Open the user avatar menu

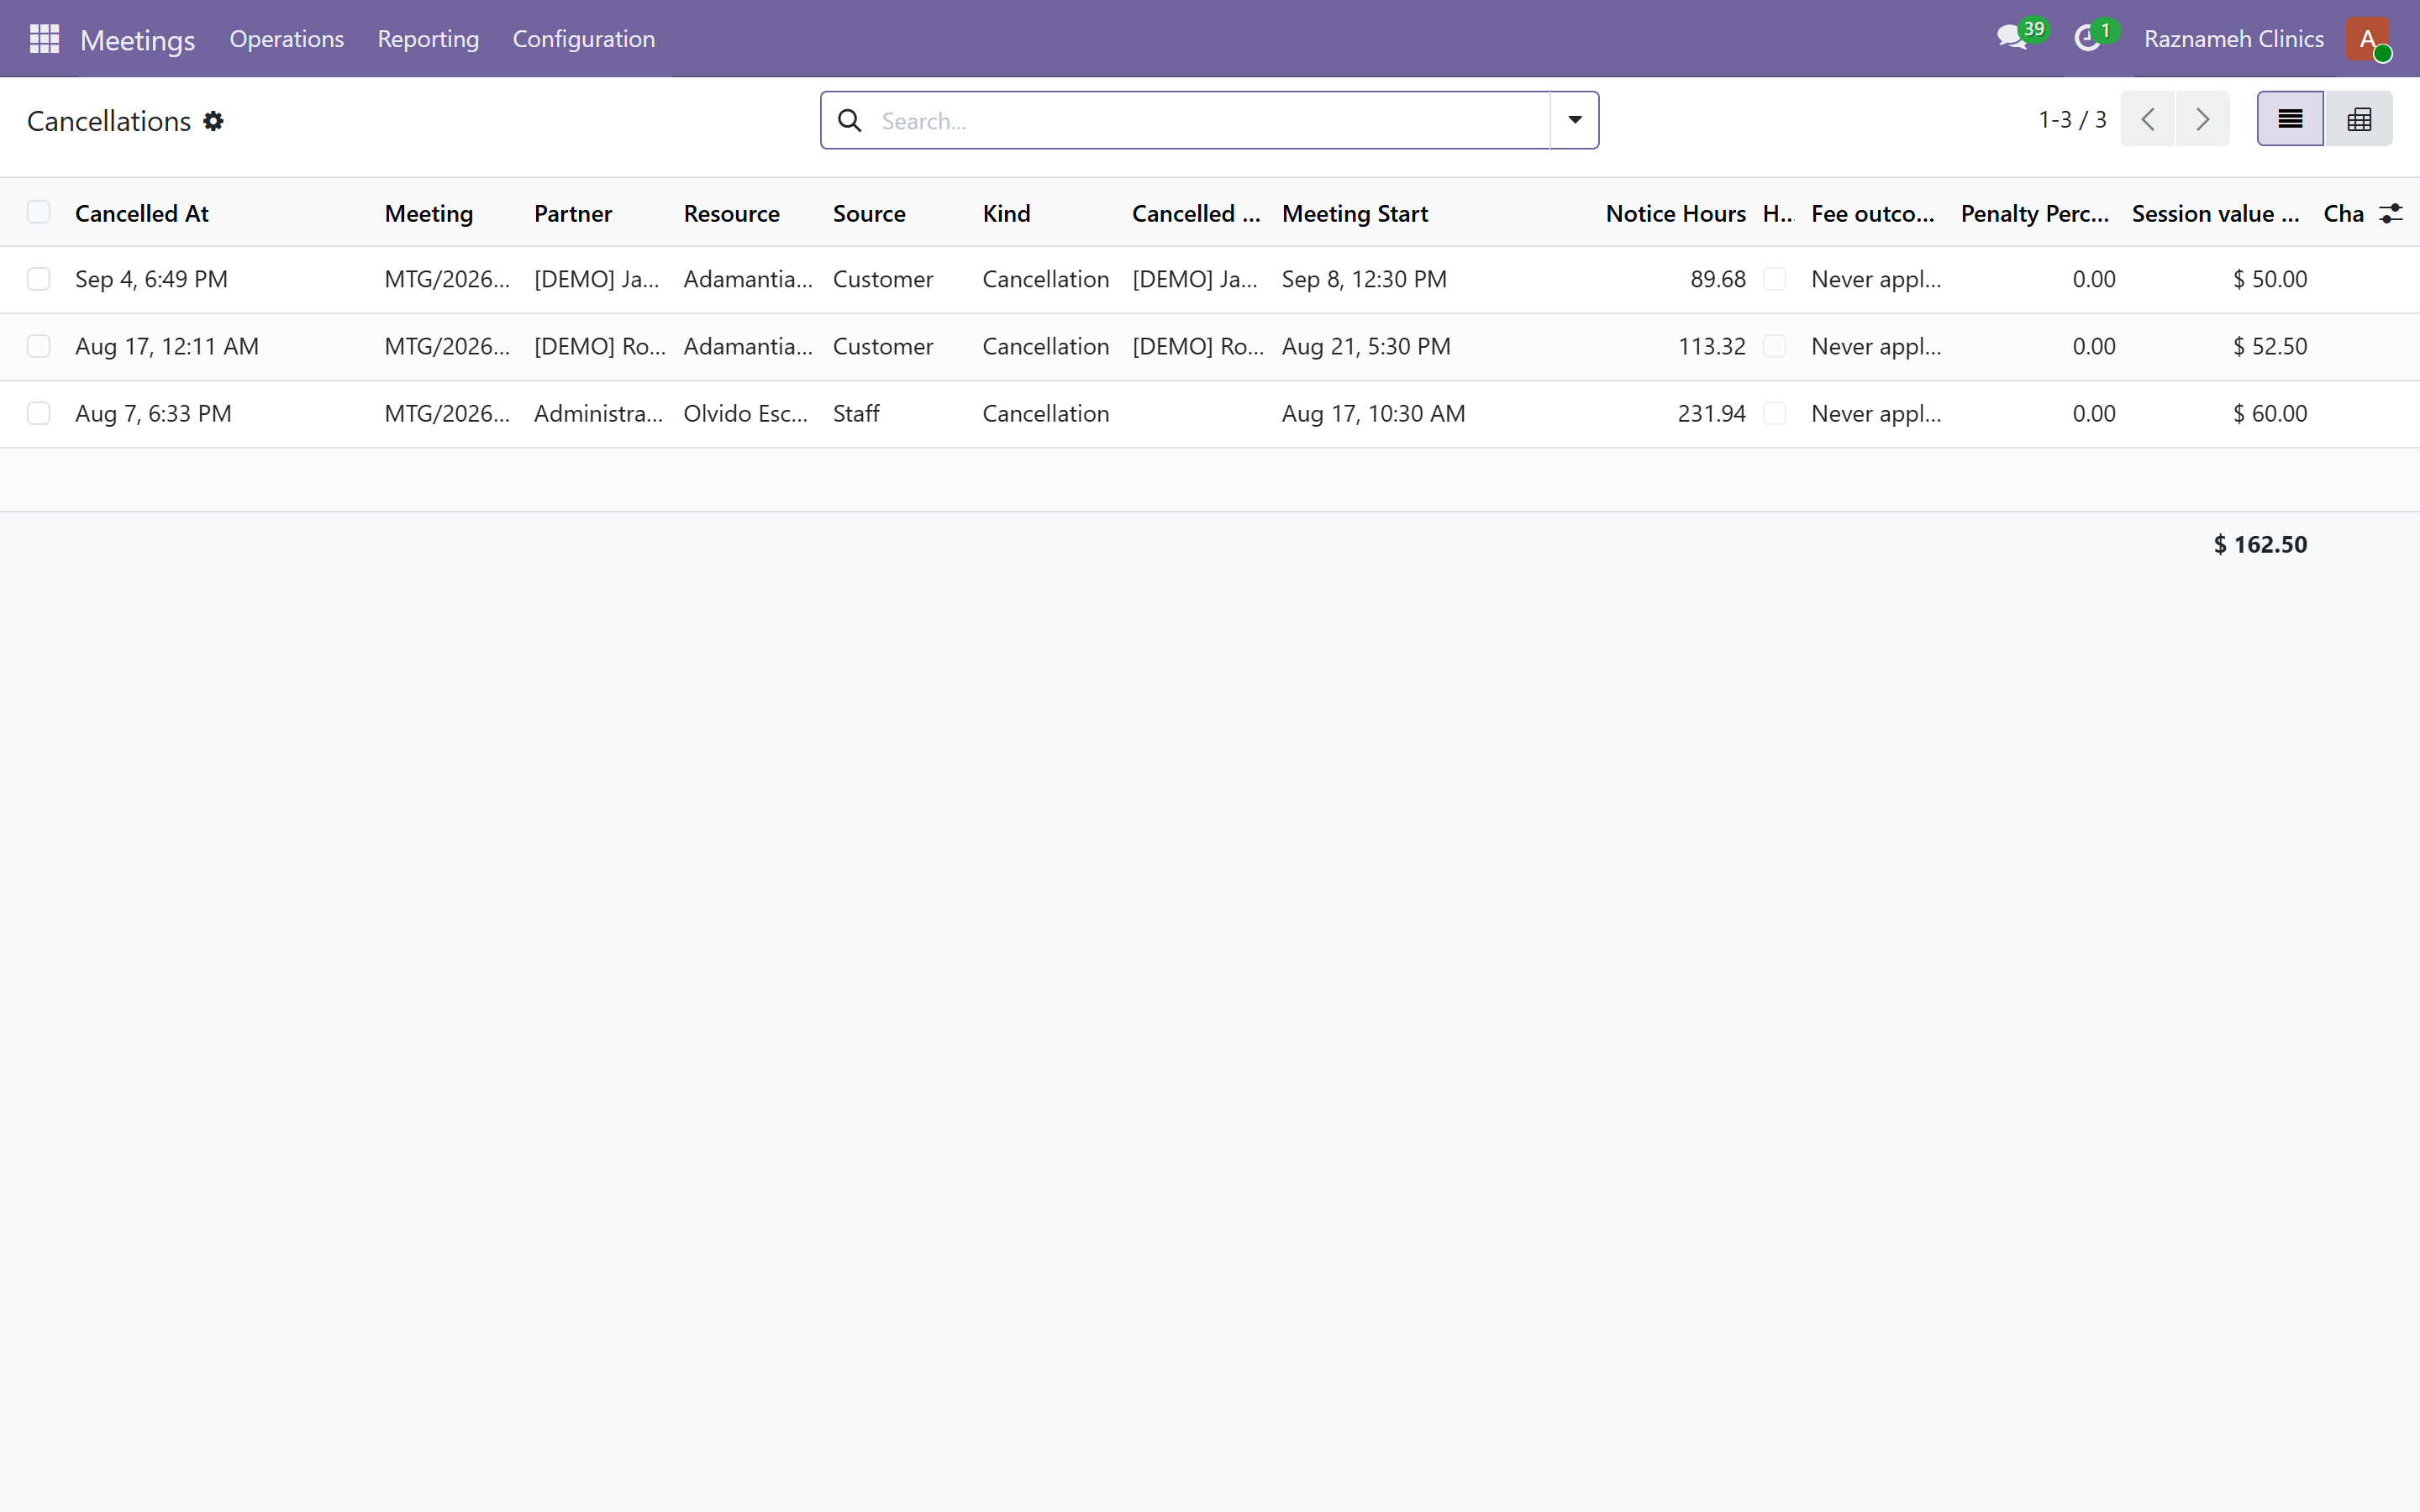point(2367,39)
